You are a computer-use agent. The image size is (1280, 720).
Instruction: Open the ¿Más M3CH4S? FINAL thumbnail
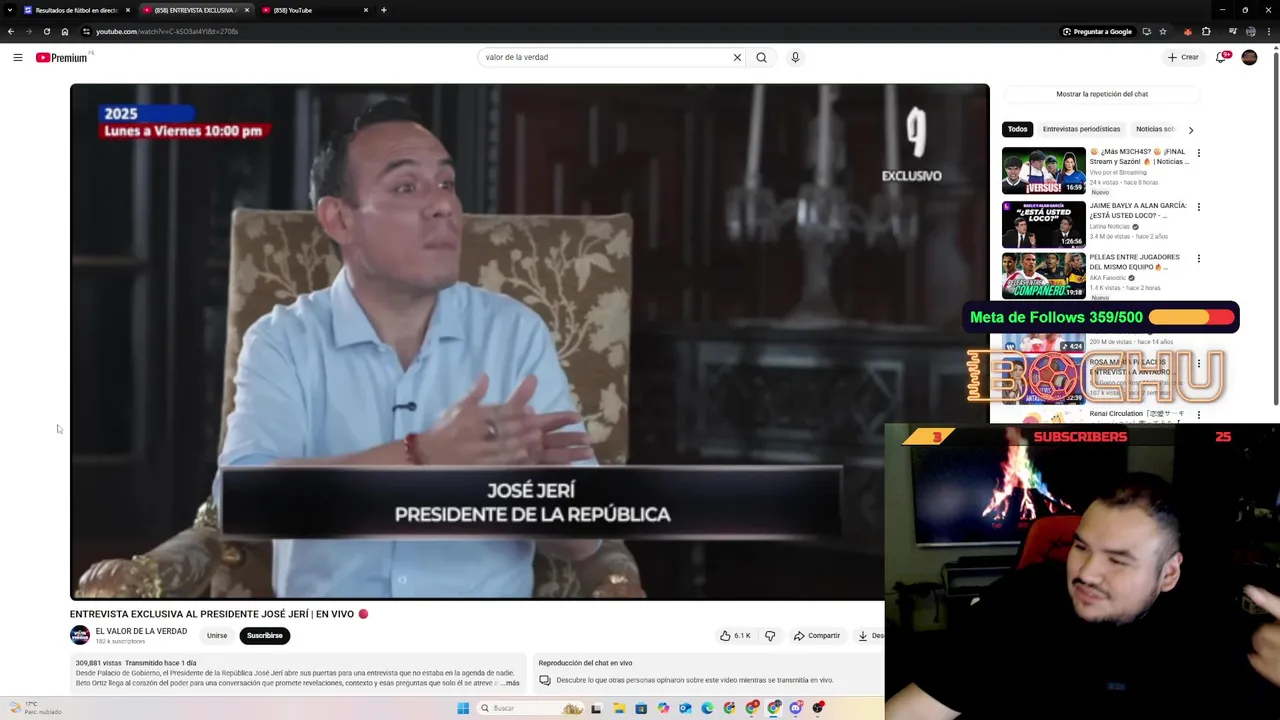point(1044,171)
